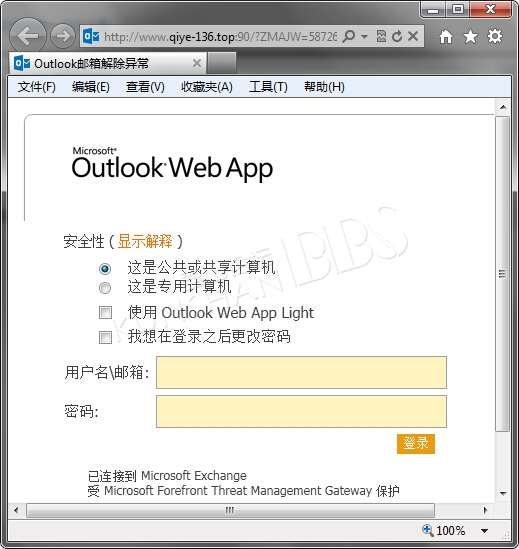Open favorites with the star icon
519x549 pixels.
[470, 36]
